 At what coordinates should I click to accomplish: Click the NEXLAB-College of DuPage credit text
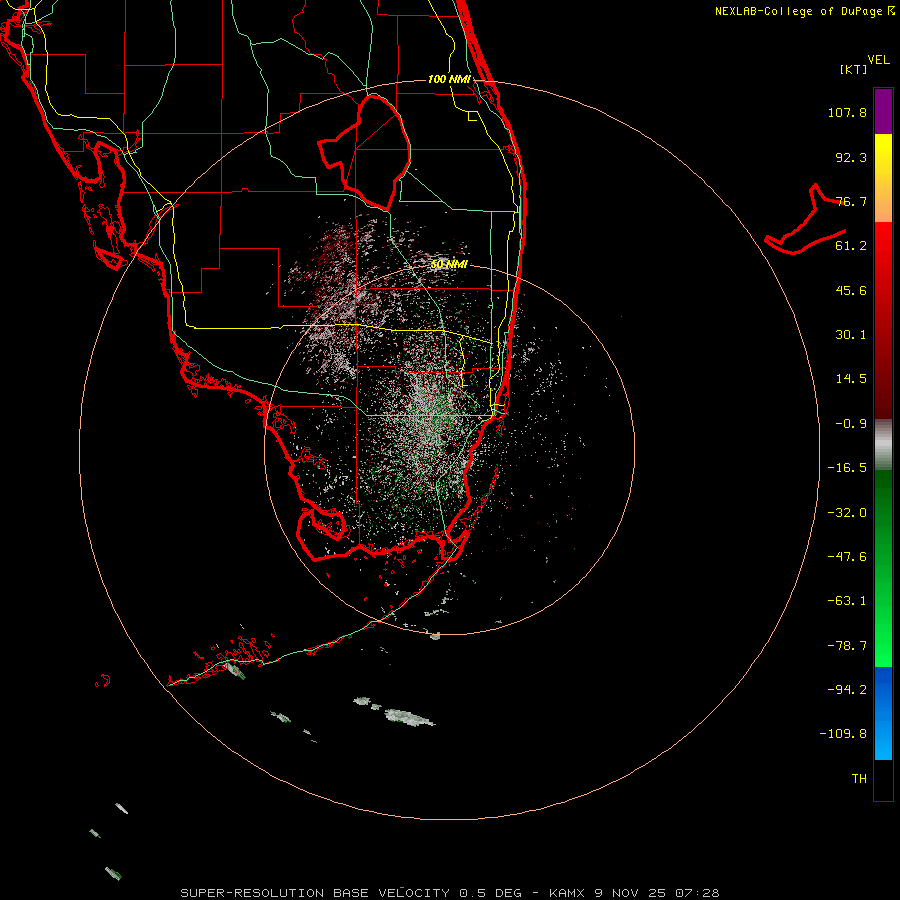point(804,11)
